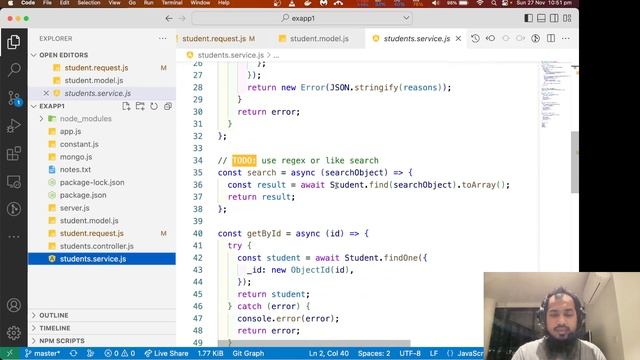Screen dimensions: 640x360
Task: Go back with the left arrow
Action: [x=169, y=18]
